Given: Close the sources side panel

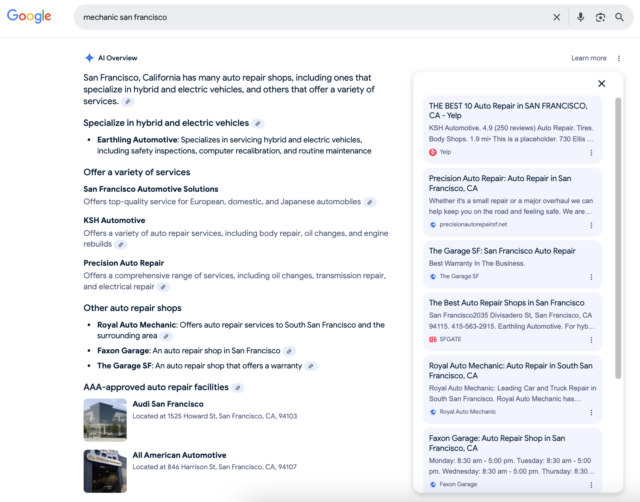Looking at the screenshot, I should [601, 84].
